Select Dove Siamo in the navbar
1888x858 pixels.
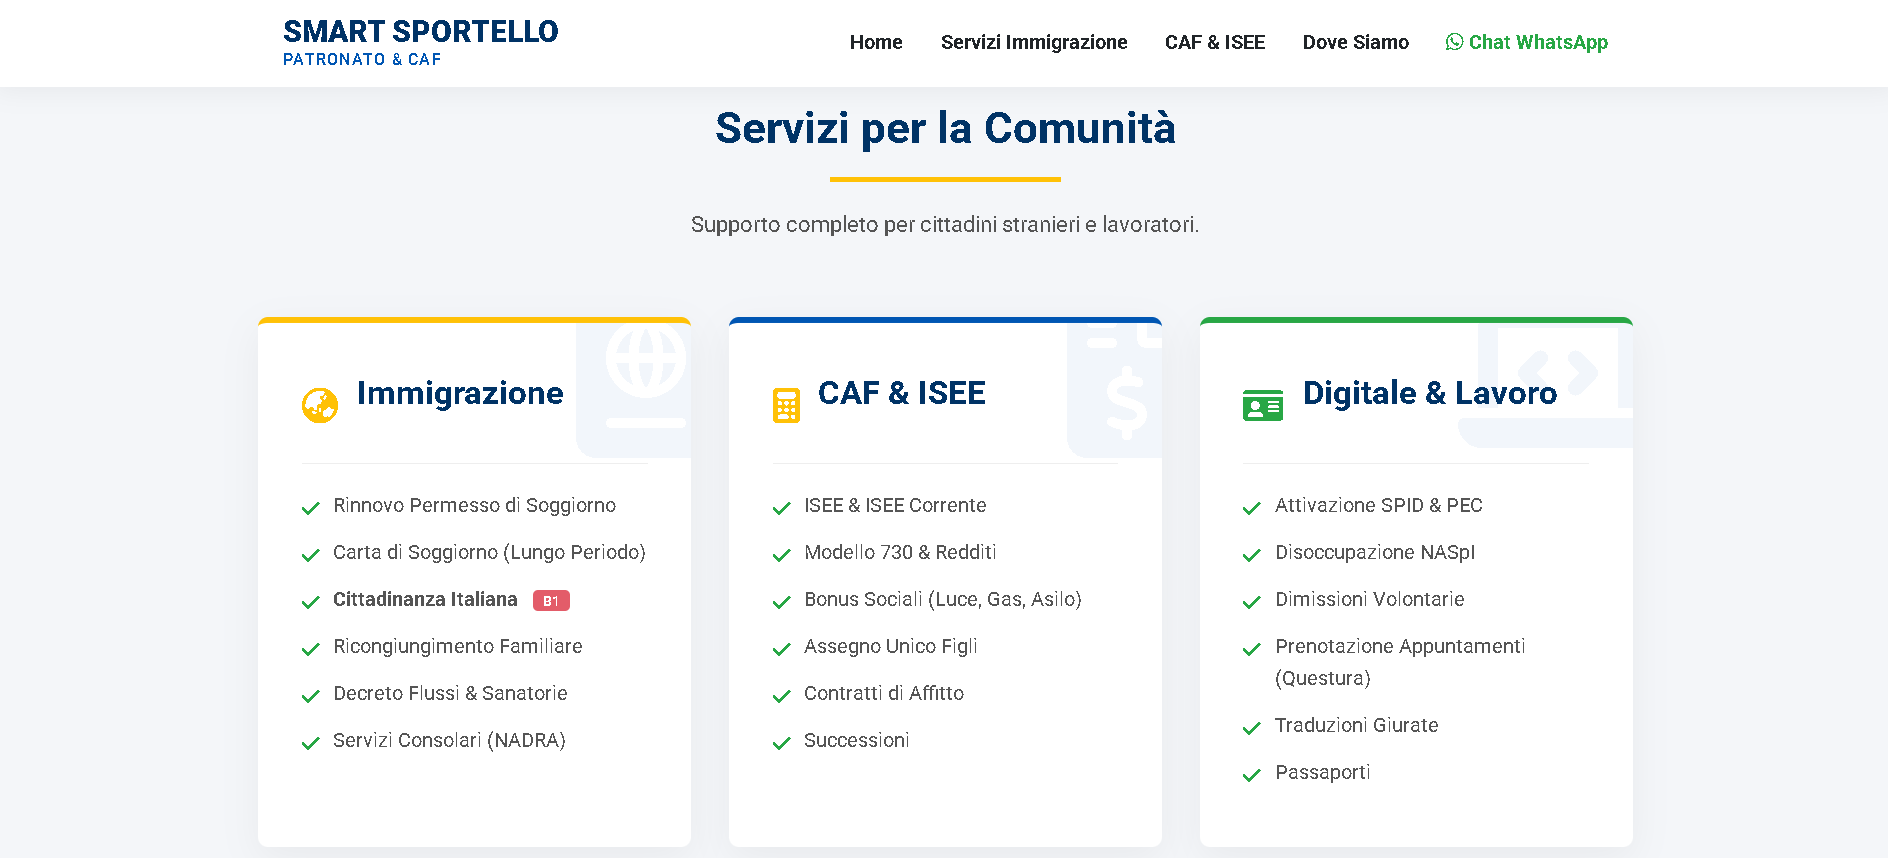1355,42
